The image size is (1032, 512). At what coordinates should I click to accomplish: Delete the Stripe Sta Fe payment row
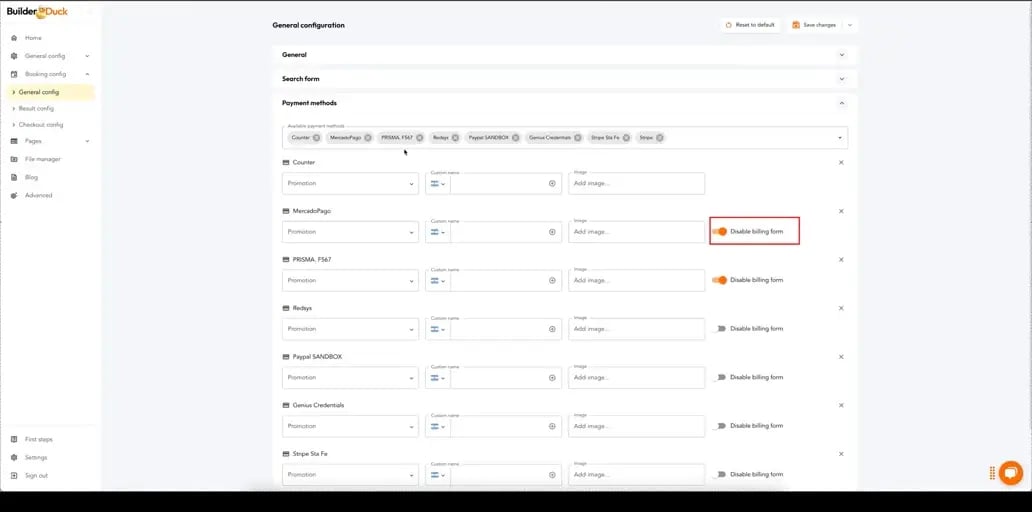pos(841,454)
